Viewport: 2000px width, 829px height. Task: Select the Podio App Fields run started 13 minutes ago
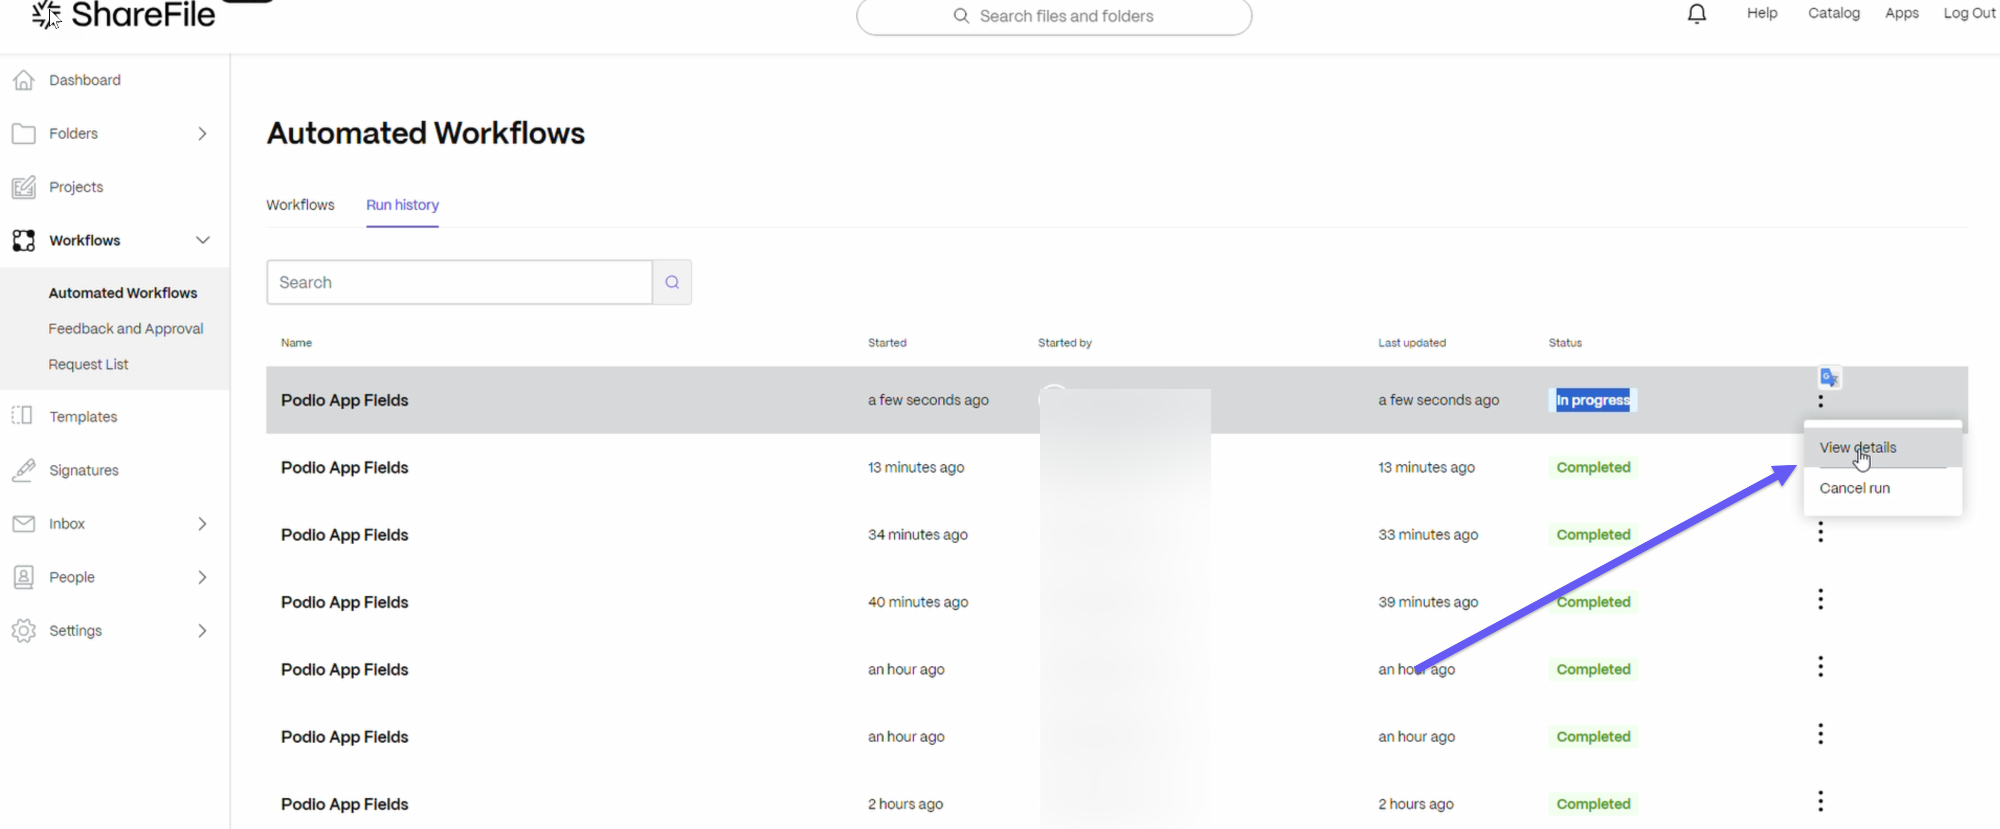click(344, 467)
